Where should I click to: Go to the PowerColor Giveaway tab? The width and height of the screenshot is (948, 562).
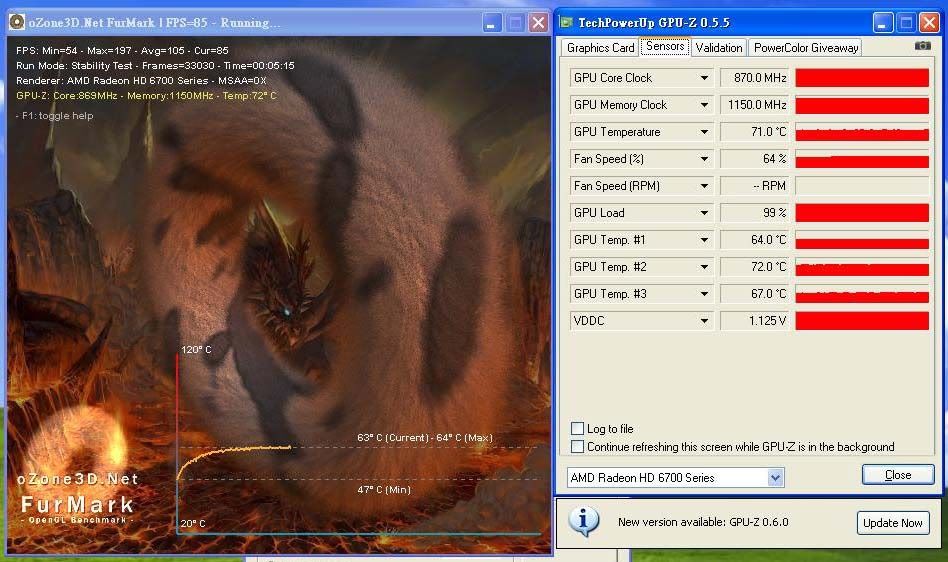tap(805, 48)
